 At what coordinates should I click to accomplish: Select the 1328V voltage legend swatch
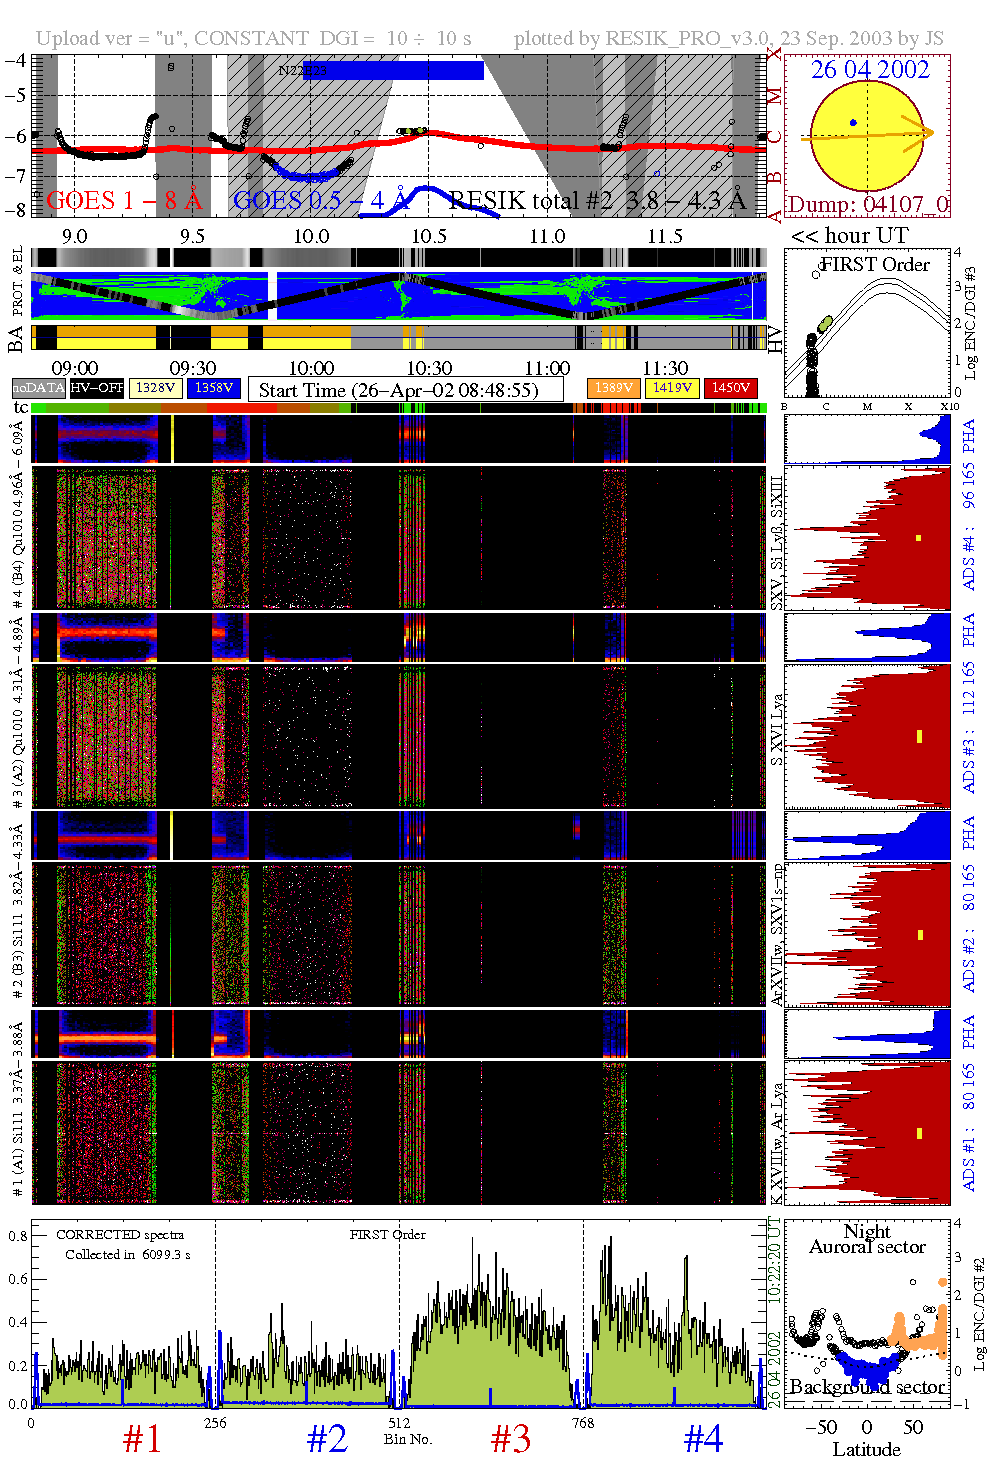tap(155, 388)
